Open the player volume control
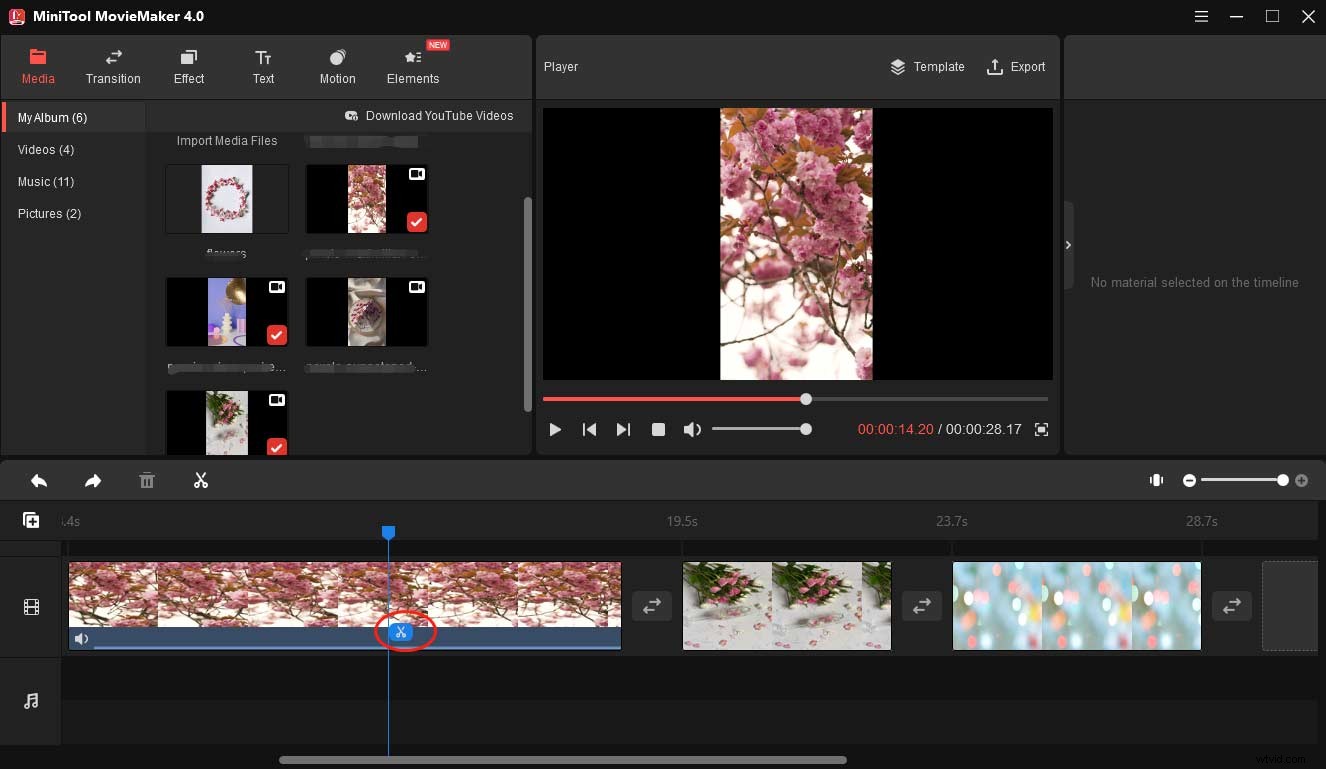 [692, 429]
